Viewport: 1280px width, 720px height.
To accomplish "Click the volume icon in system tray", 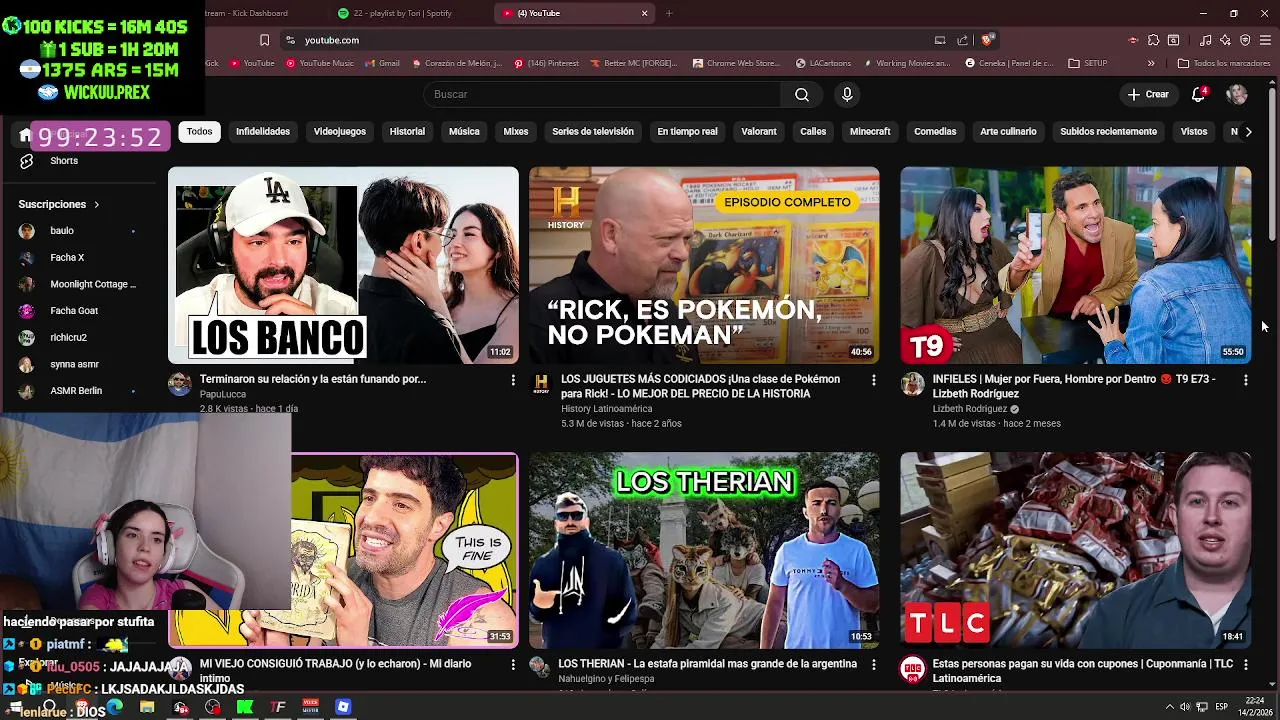I will click(x=1185, y=707).
